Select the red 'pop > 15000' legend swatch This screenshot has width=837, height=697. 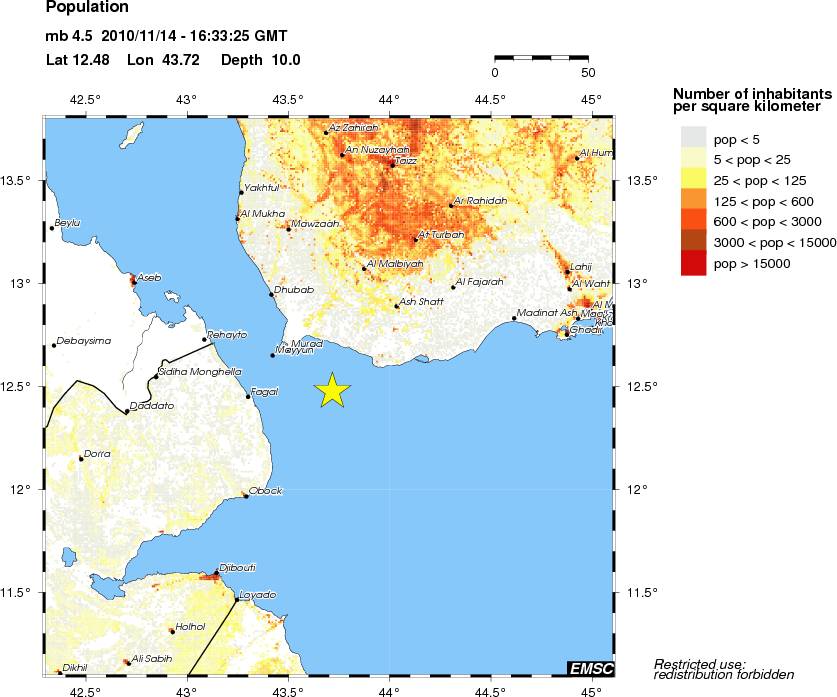pos(693,263)
